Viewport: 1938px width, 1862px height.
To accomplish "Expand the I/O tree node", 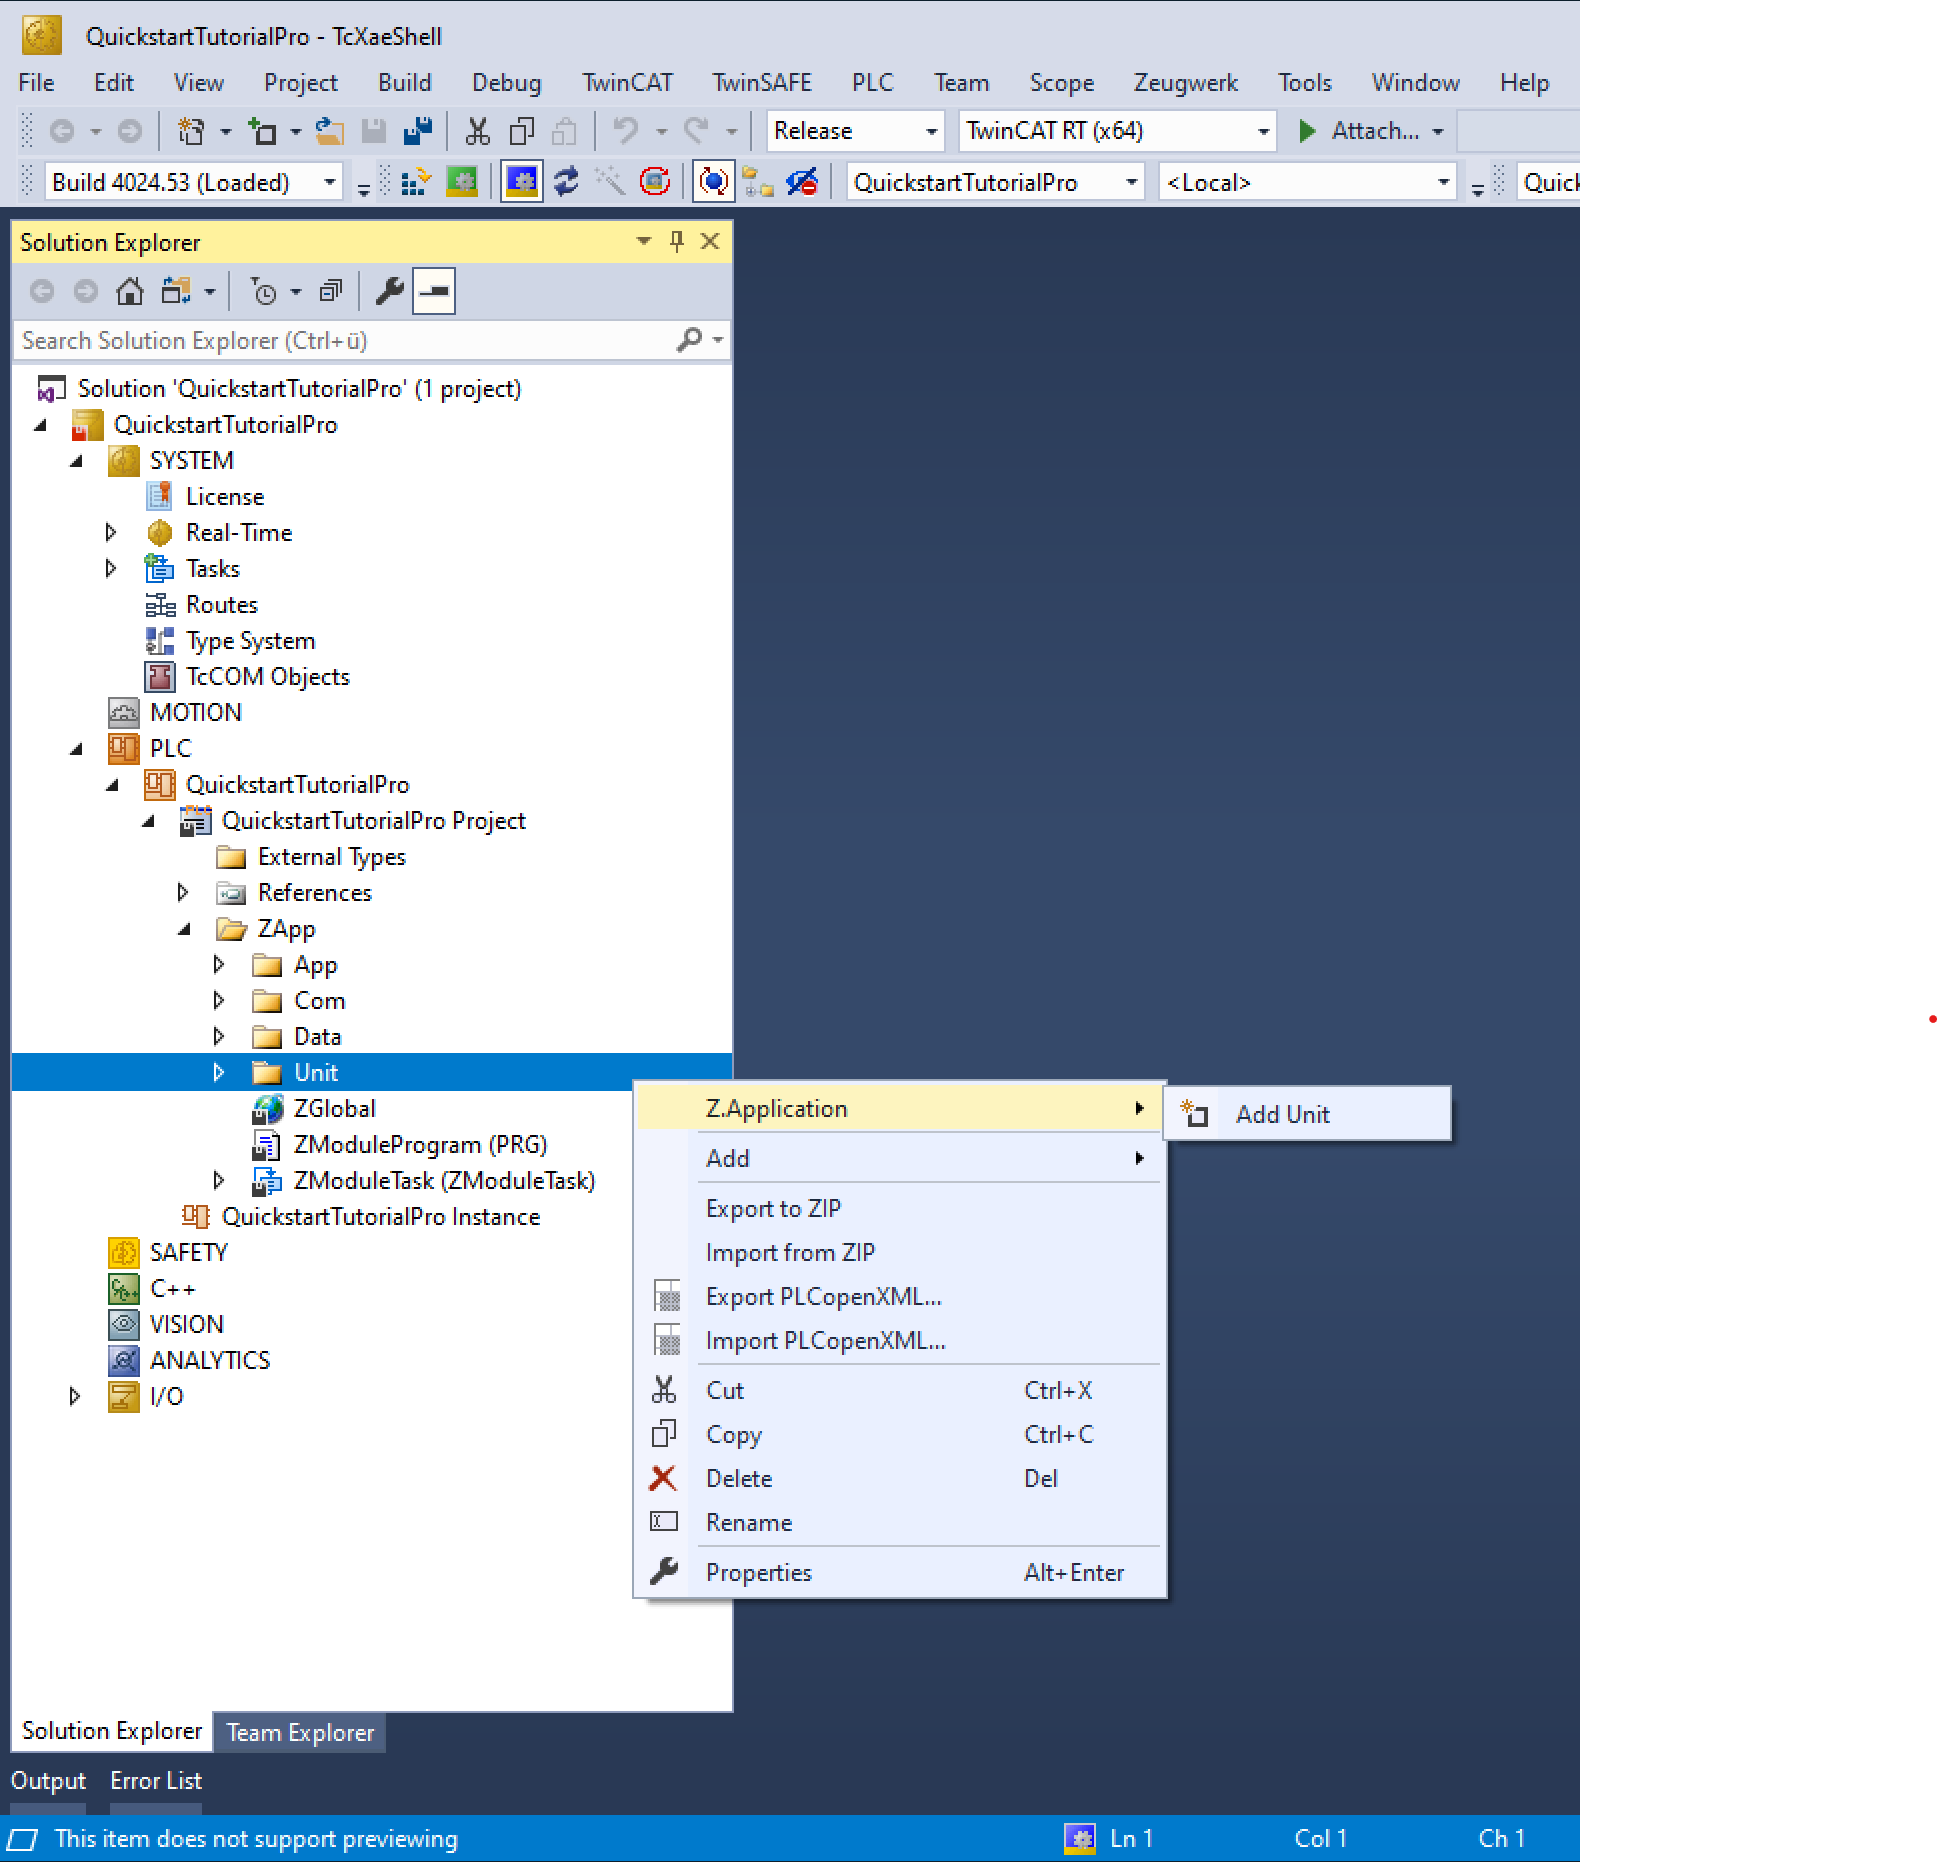I will pos(75,1397).
